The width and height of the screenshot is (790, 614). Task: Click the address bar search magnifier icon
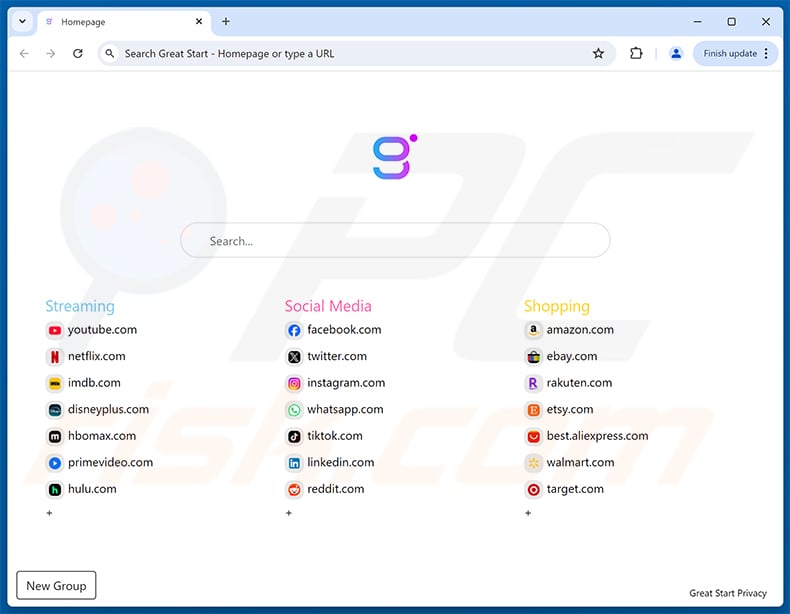[x=109, y=53]
